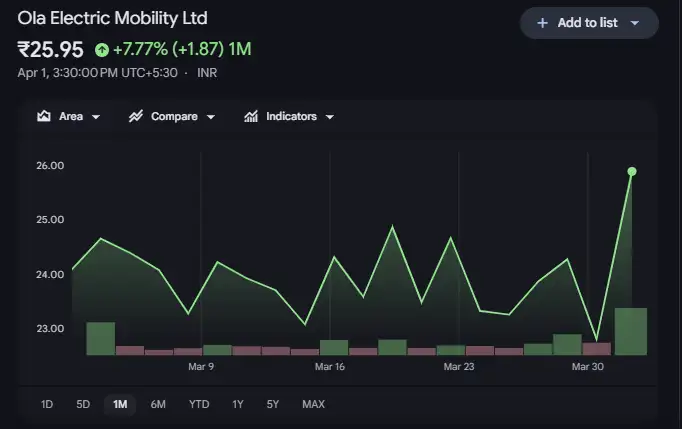Click the Ola Electric Mobility Ltd title
682x429 pixels.
(x=113, y=18)
